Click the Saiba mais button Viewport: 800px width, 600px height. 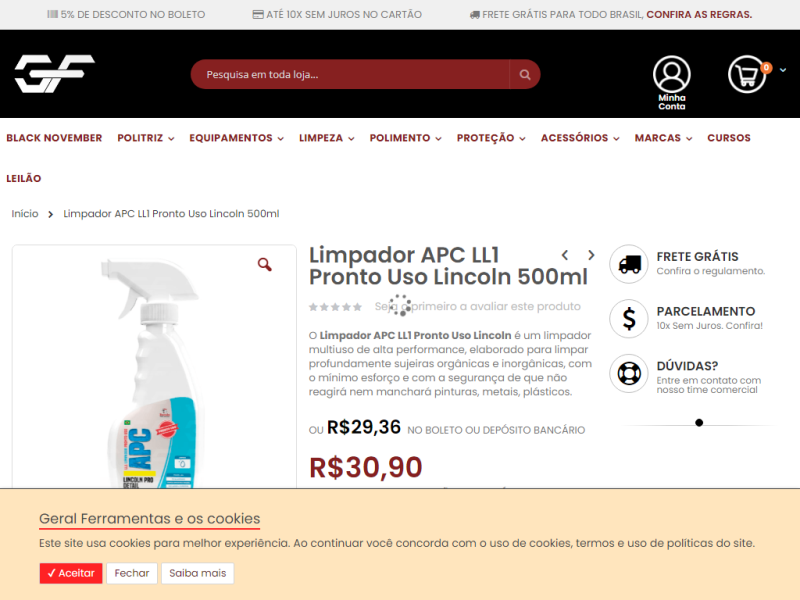197,573
